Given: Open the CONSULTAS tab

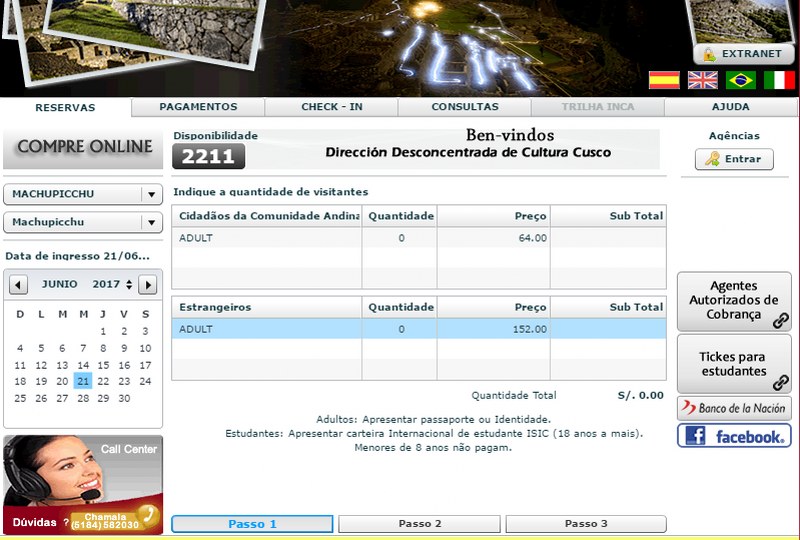Looking at the screenshot, I should (x=465, y=107).
